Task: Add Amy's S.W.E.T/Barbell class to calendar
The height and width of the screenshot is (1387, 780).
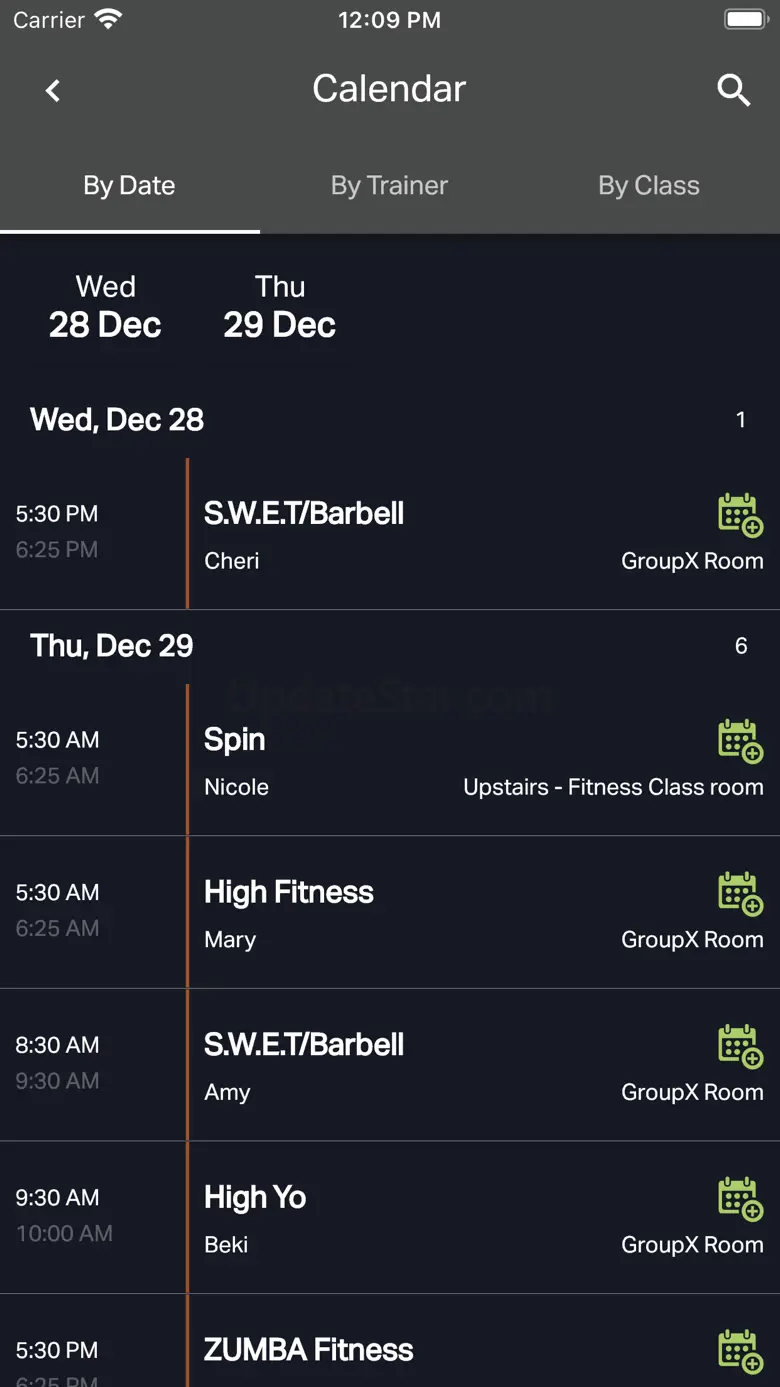Action: click(x=740, y=1046)
